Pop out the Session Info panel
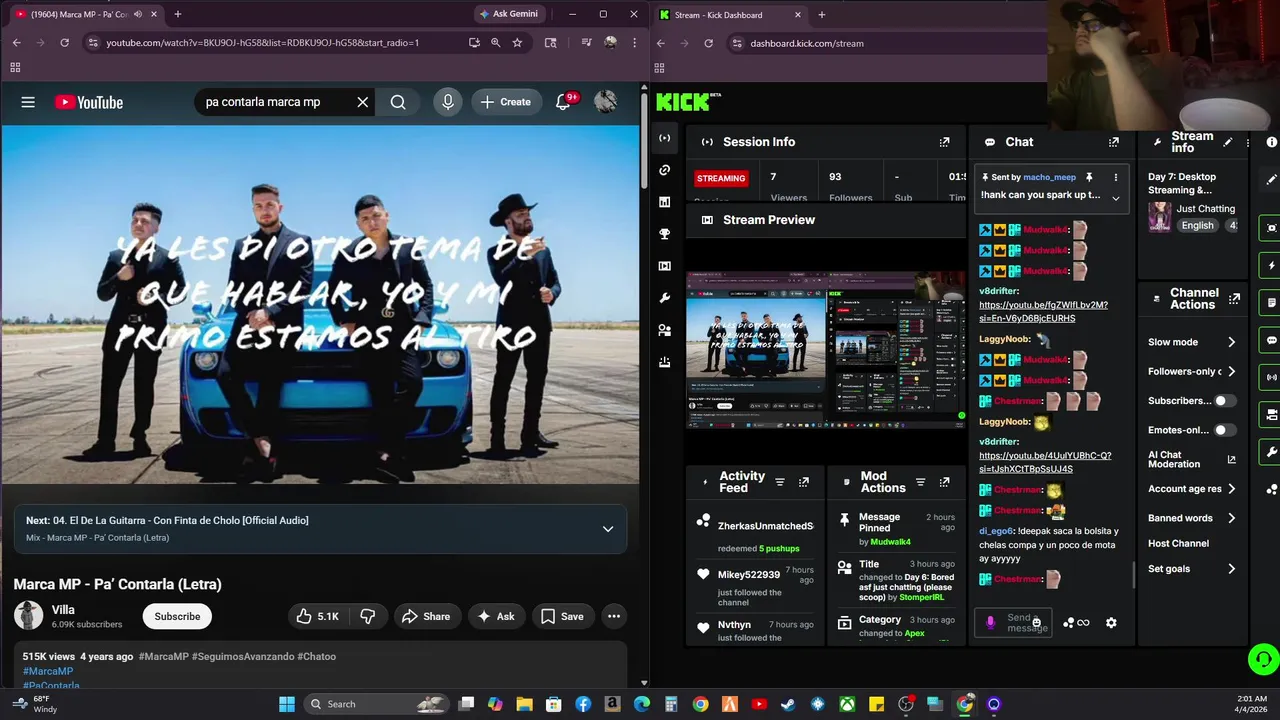 (944, 142)
